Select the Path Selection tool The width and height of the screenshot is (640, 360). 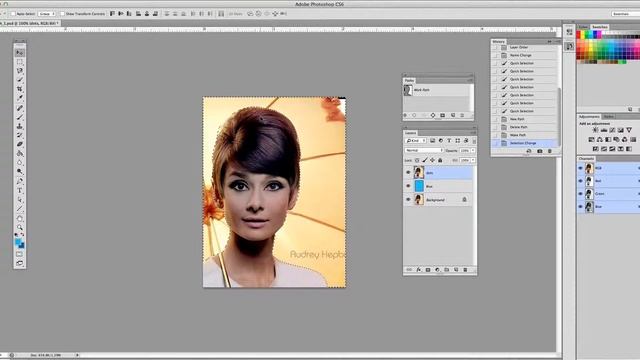click(x=20, y=200)
